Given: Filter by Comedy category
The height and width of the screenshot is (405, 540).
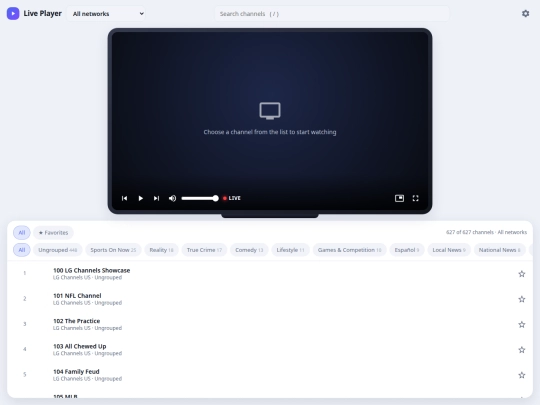Looking at the screenshot, I should (249, 250).
